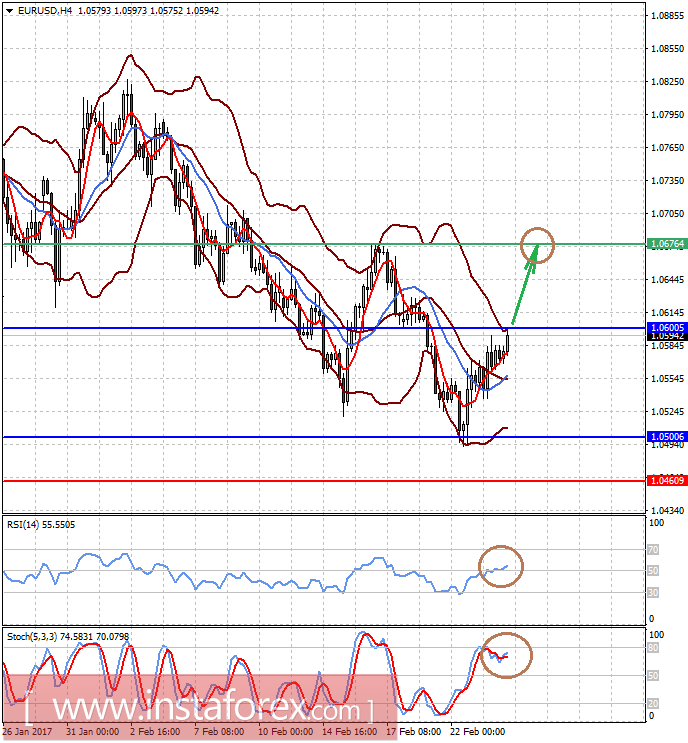Select the green 1.06764 price label

(x=665, y=244)
